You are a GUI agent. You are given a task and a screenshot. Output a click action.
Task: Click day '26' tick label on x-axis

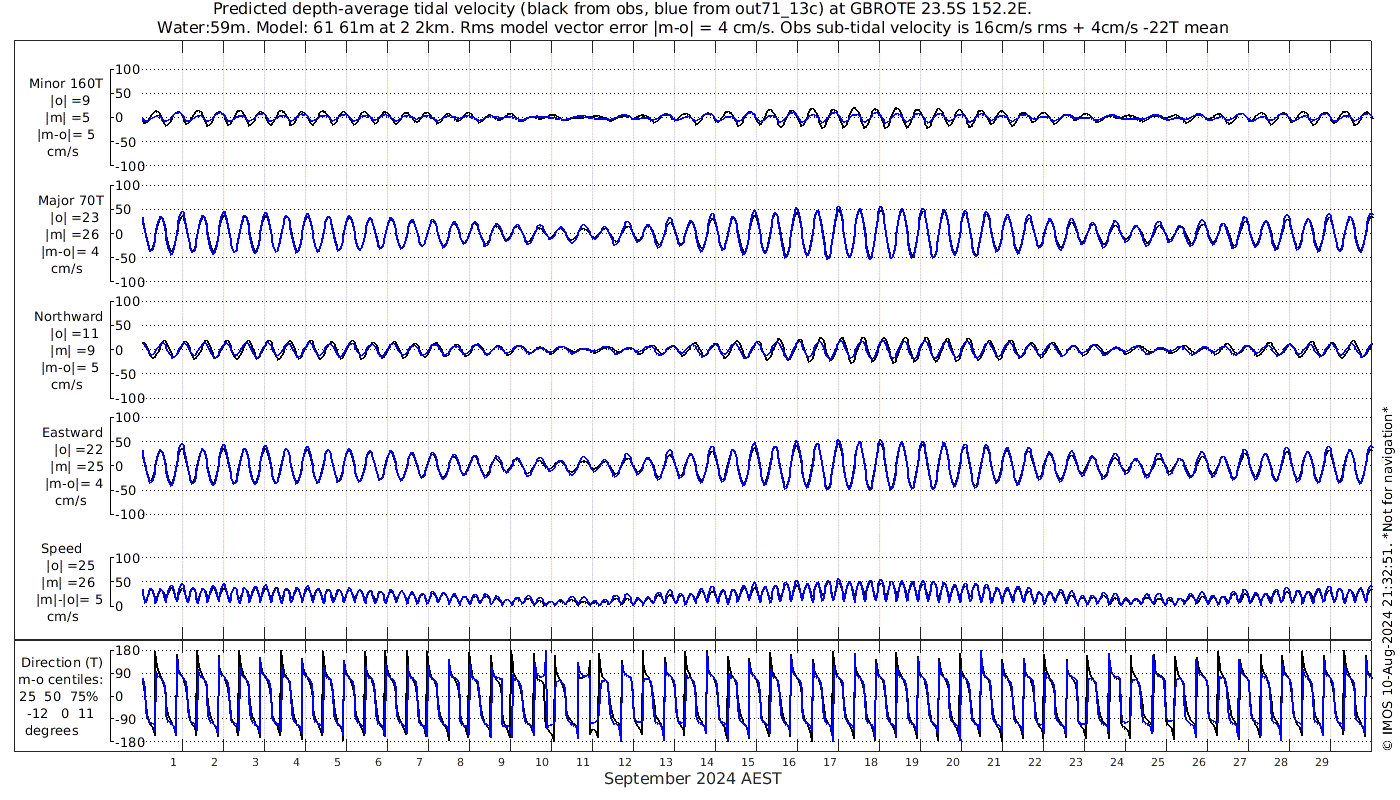point(1198,761)
